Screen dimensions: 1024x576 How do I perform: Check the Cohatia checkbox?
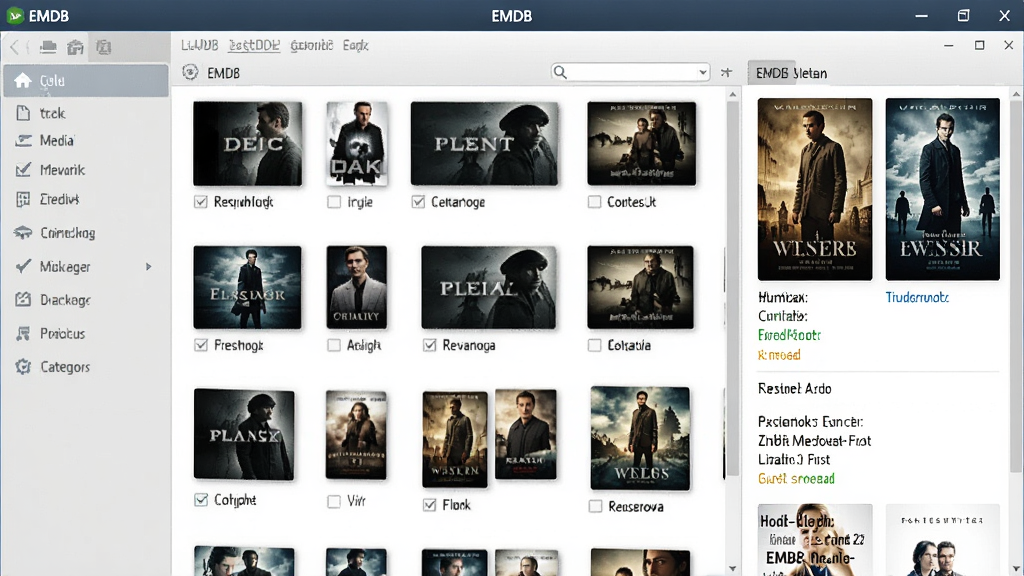(x=594, y=345)
